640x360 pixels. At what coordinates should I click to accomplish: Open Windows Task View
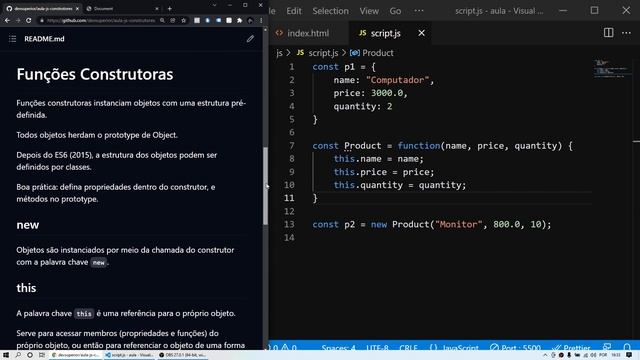(42, 355)
